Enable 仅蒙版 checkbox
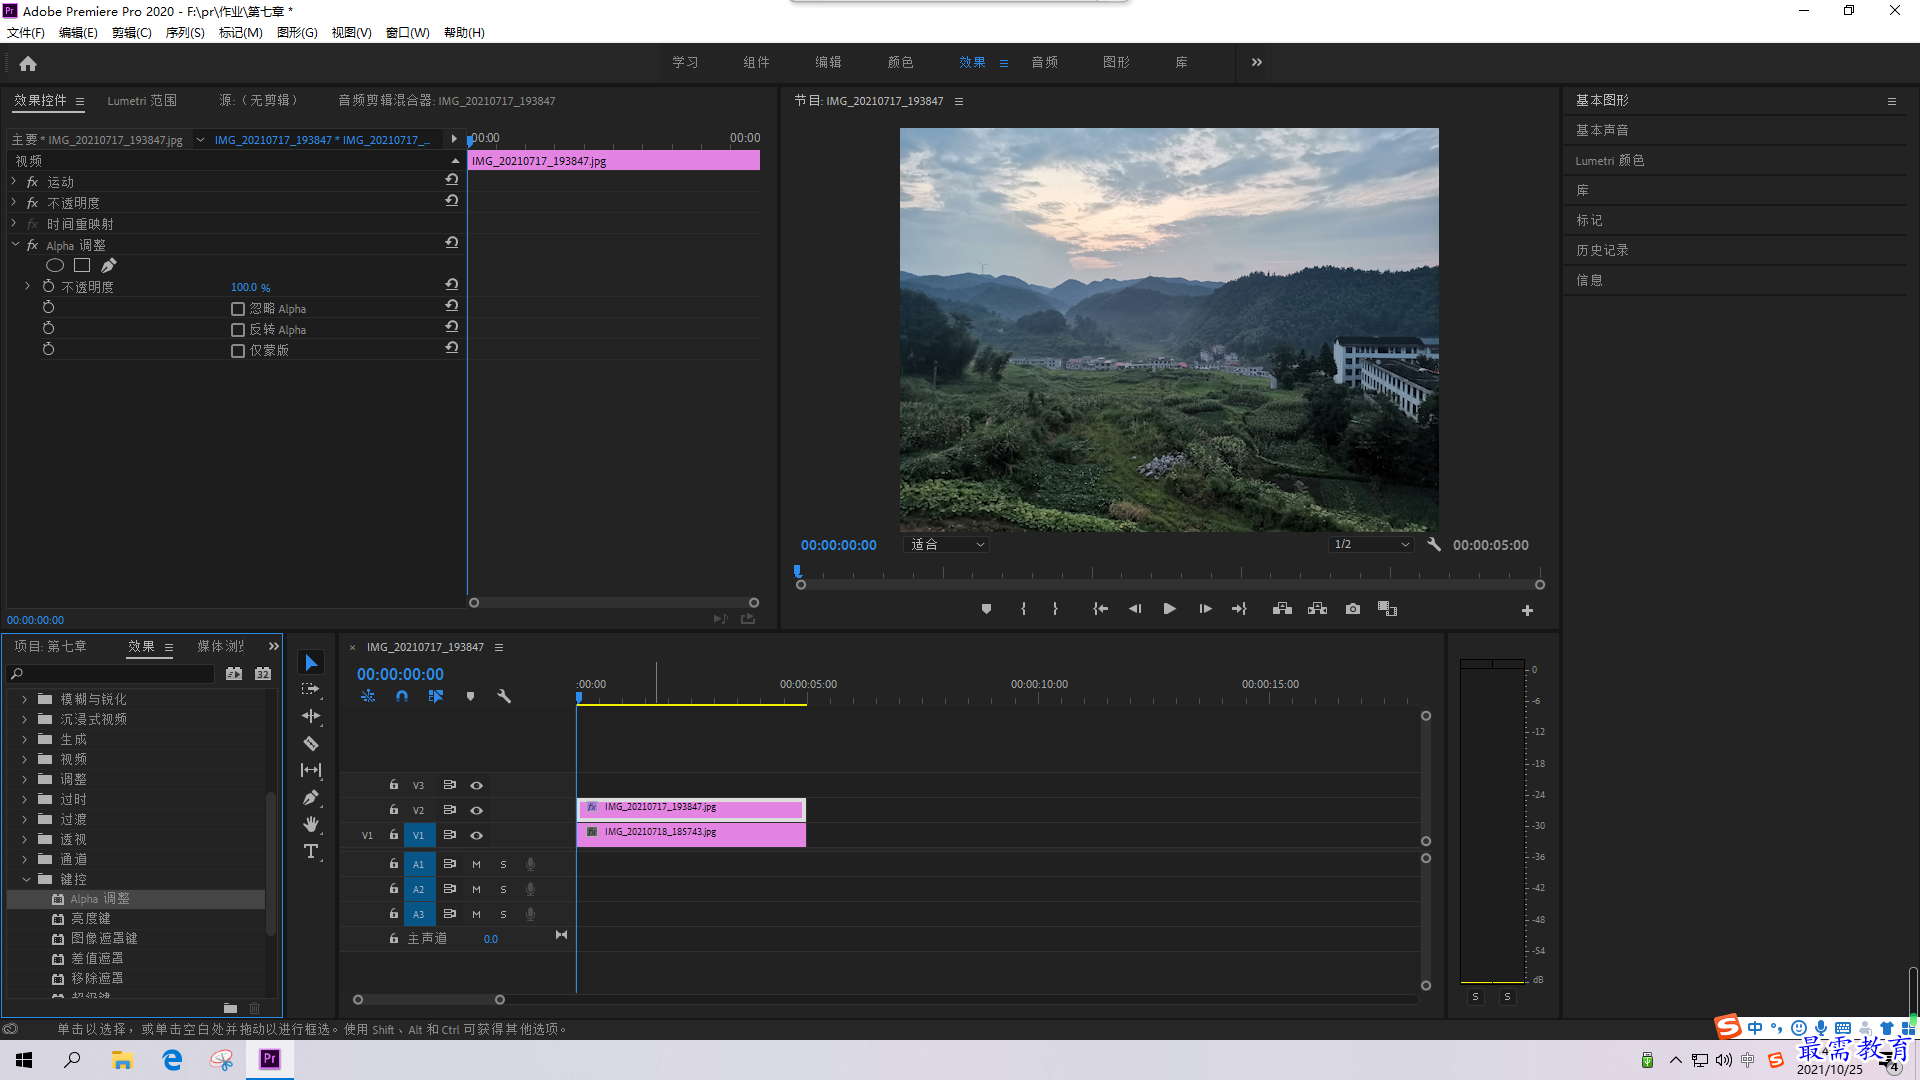This screenshot has width=1920, height=1080. pos(238,351)
